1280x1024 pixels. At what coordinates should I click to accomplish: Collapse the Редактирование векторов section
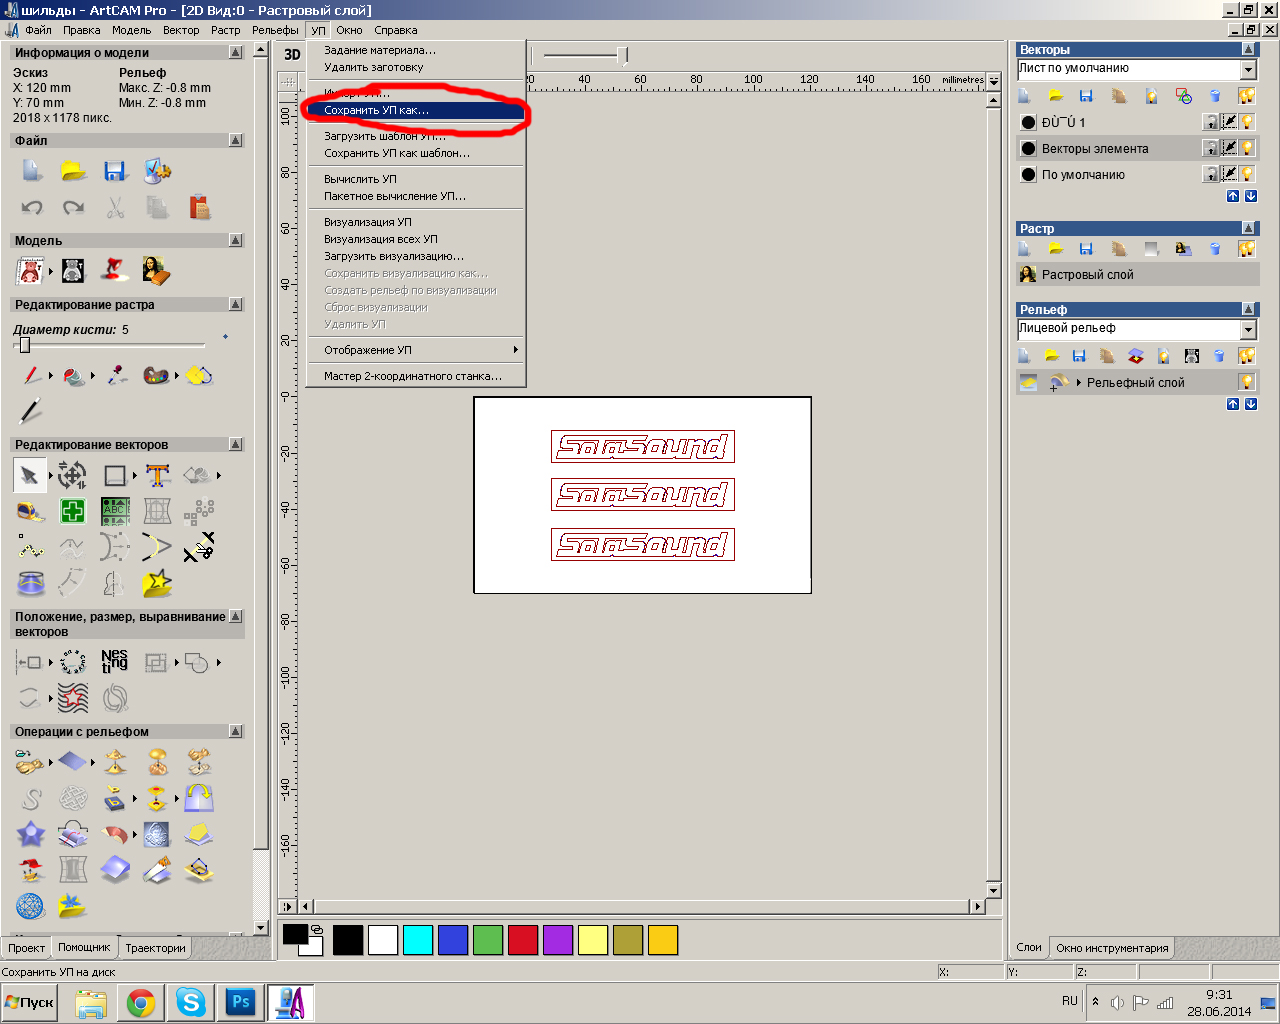(236, 444)
